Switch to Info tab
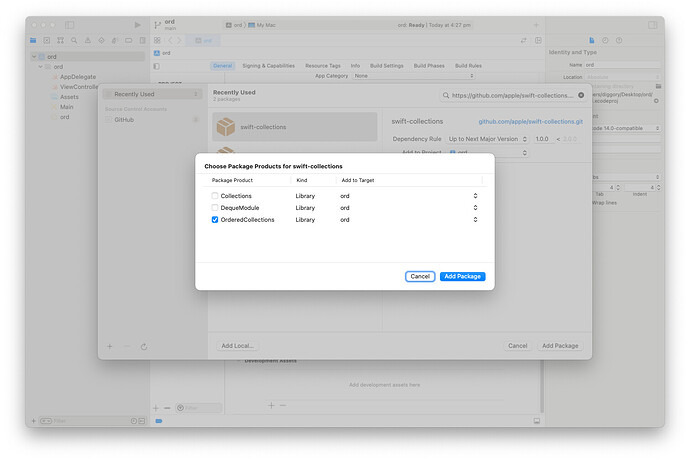 pyautogui.click(x=356, y=66)
